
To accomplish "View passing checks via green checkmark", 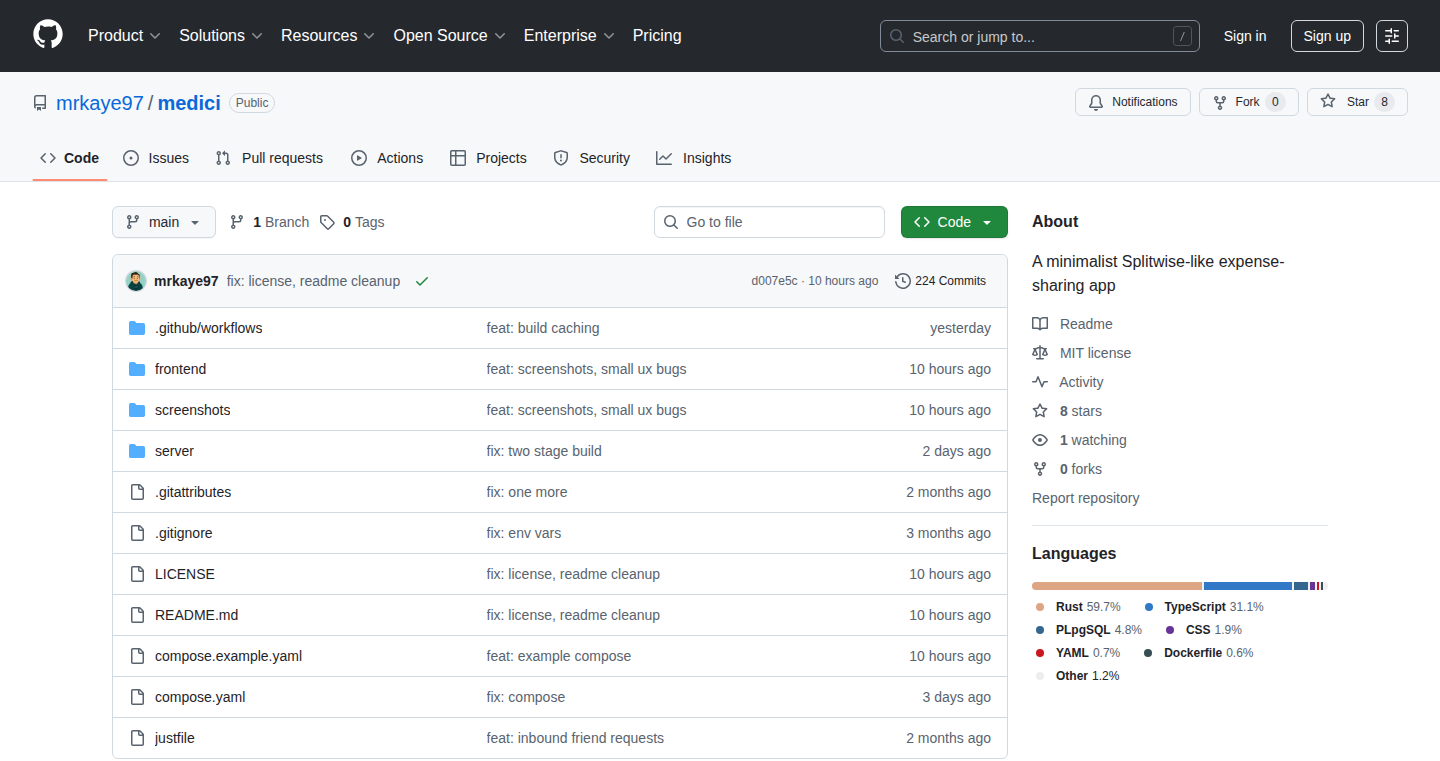I will (422, 281).
